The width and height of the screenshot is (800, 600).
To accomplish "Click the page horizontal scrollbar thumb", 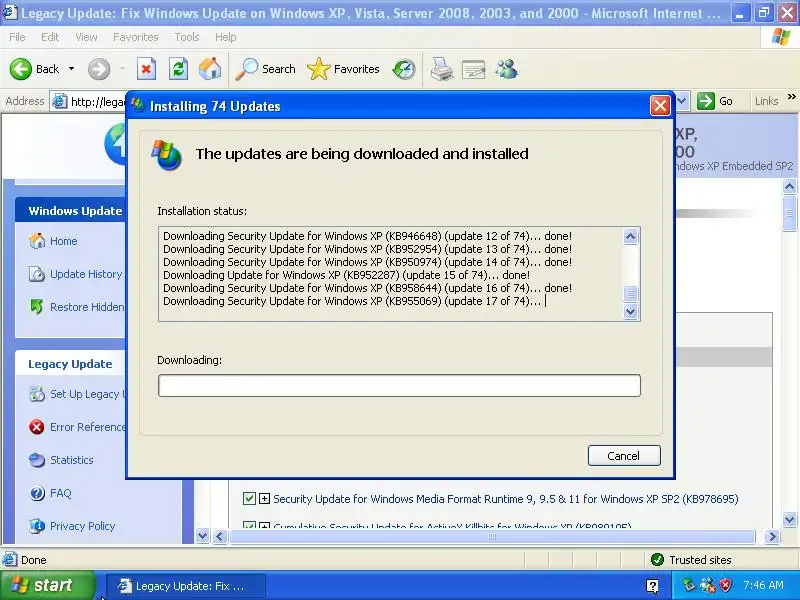I will [x=492, y=537].
